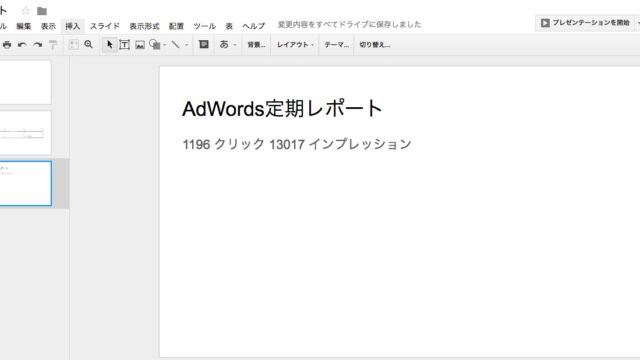640x360 pixels.
Task: Select the zoom magnifier tool
Action: [88, 44]
